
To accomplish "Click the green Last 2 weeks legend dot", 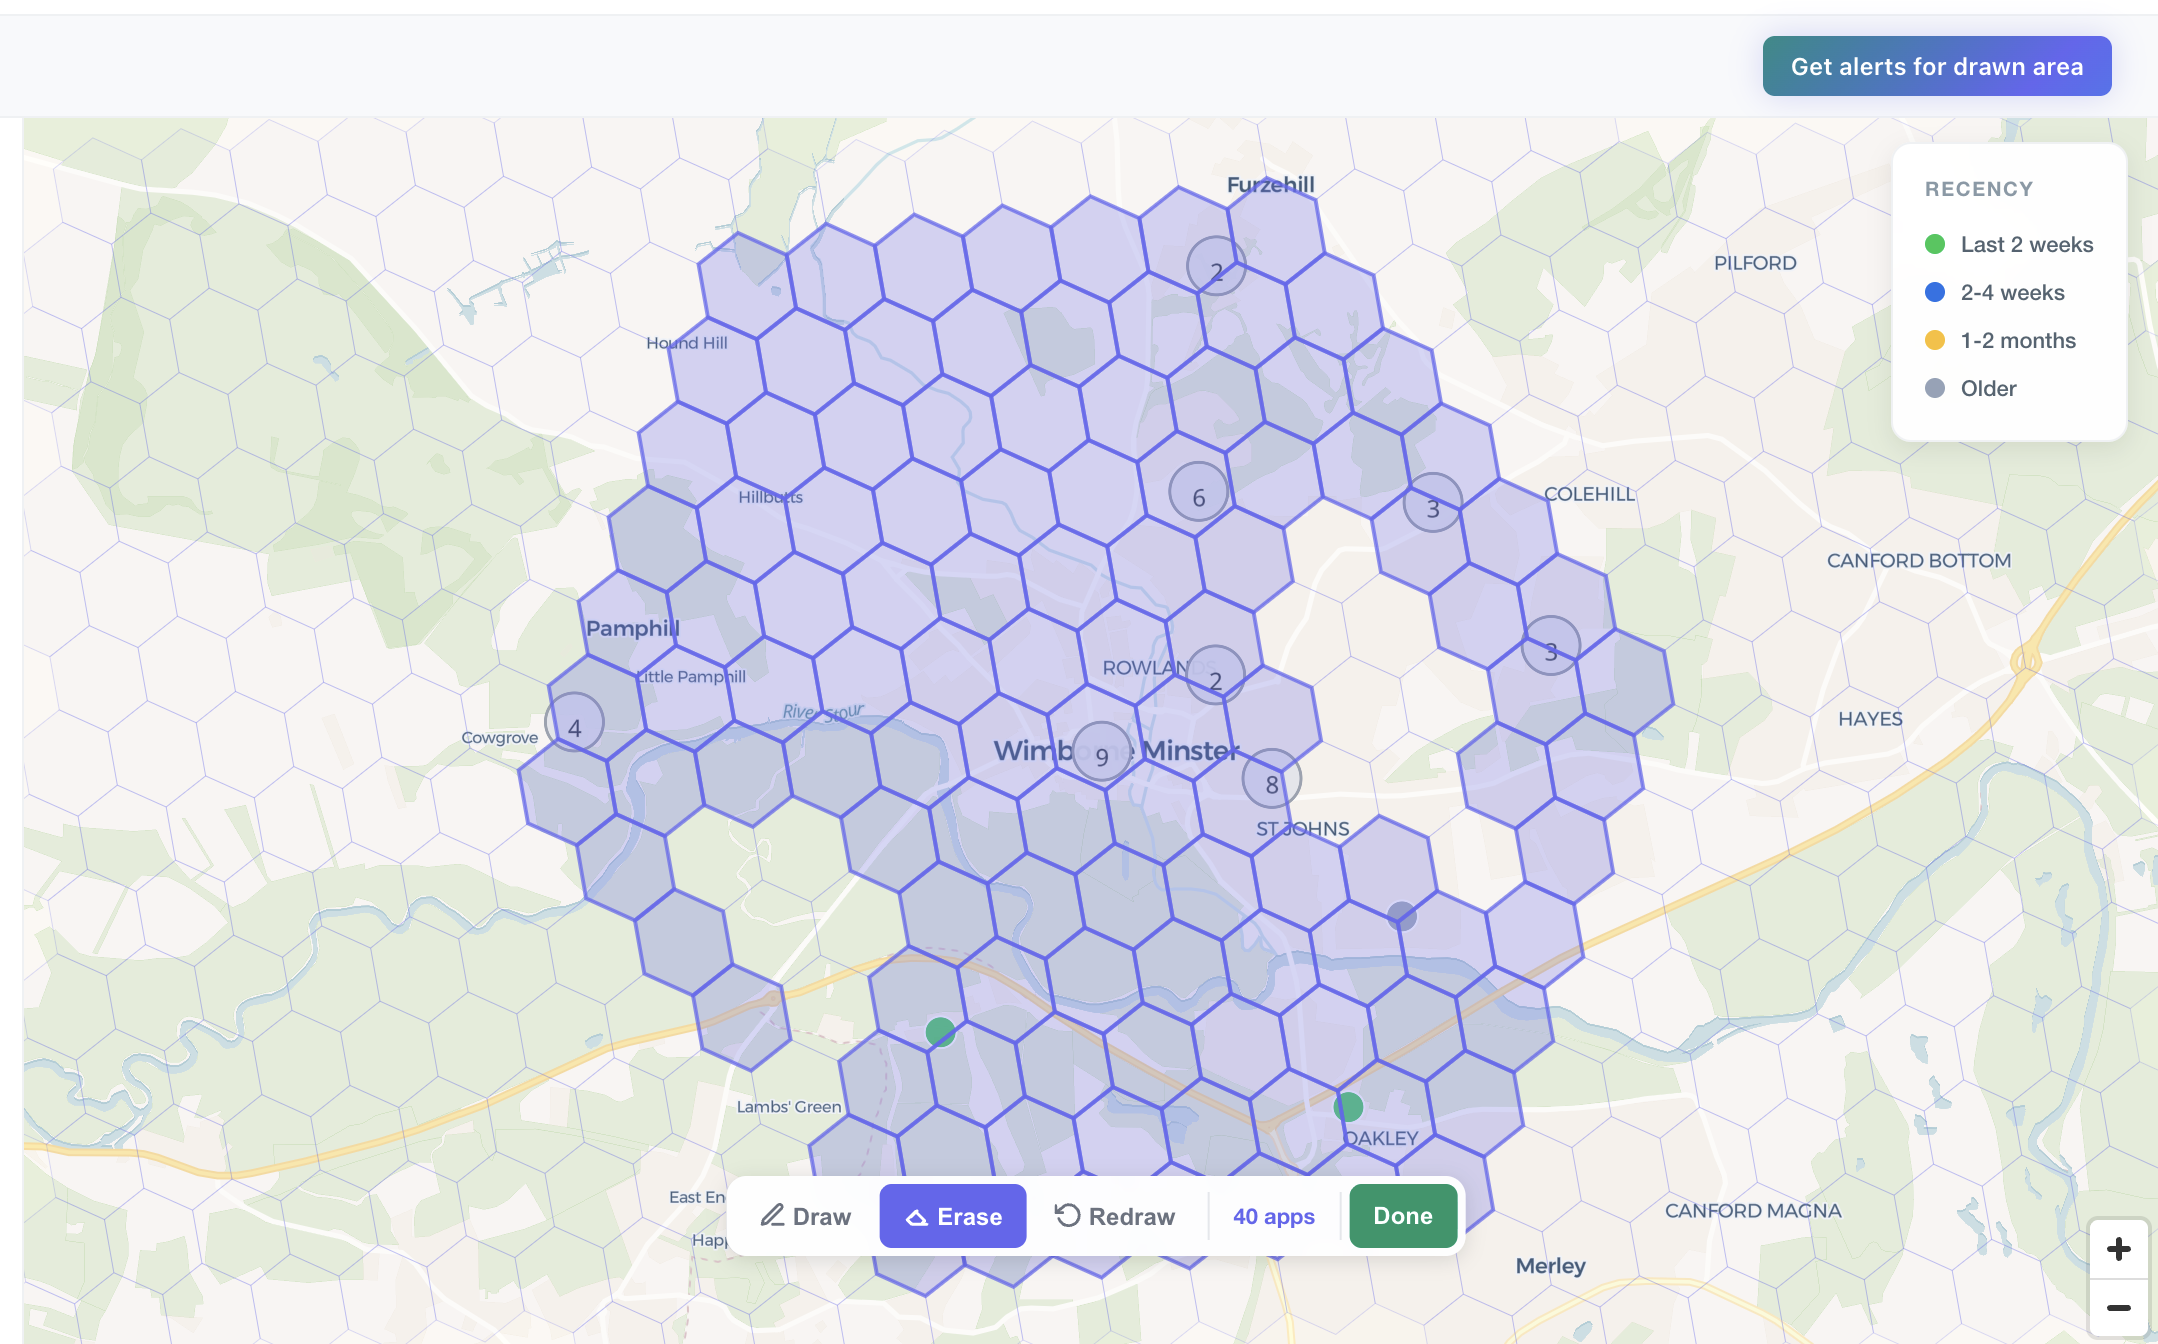I will (1935, 244).
